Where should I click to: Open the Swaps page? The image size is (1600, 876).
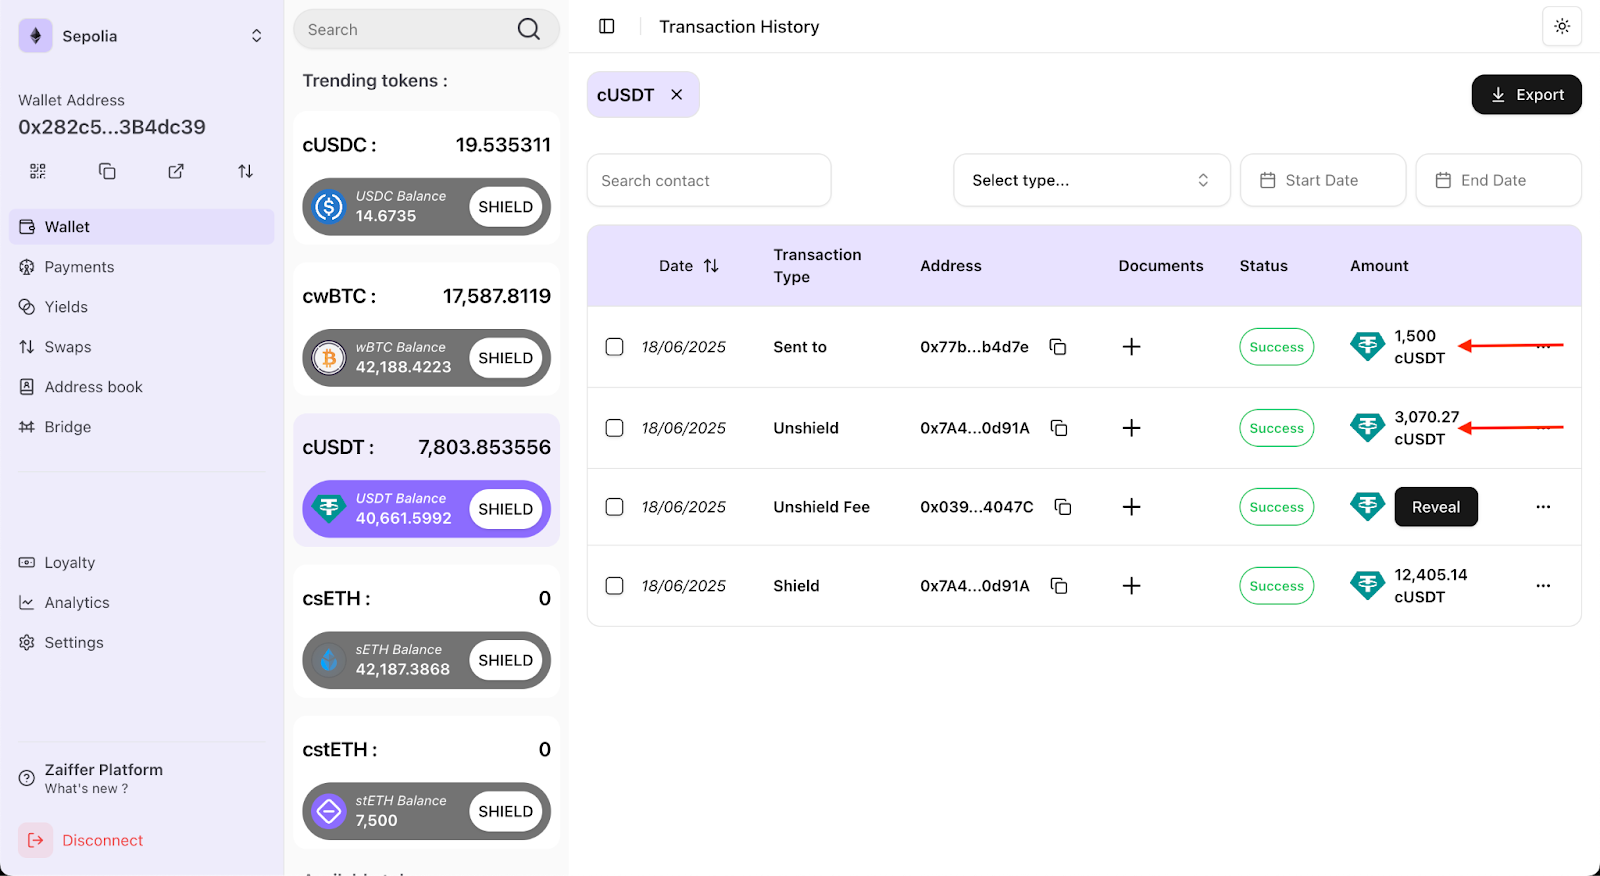tap(142, 347)
